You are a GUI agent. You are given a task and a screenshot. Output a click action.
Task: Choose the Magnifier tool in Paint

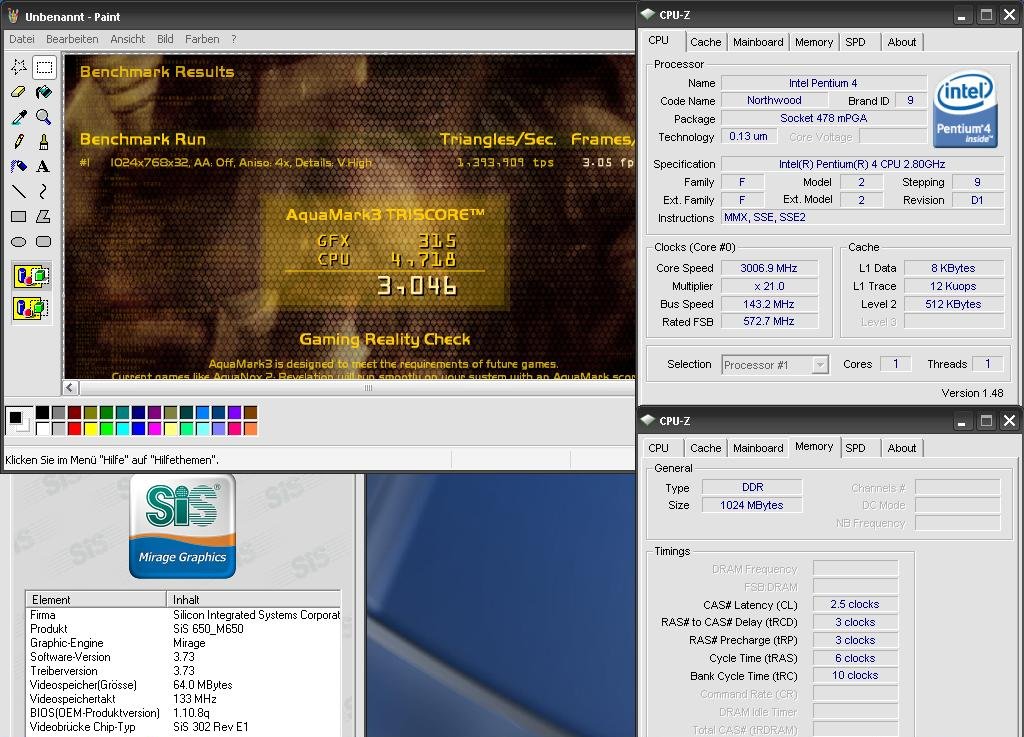[x=44, y=117]
